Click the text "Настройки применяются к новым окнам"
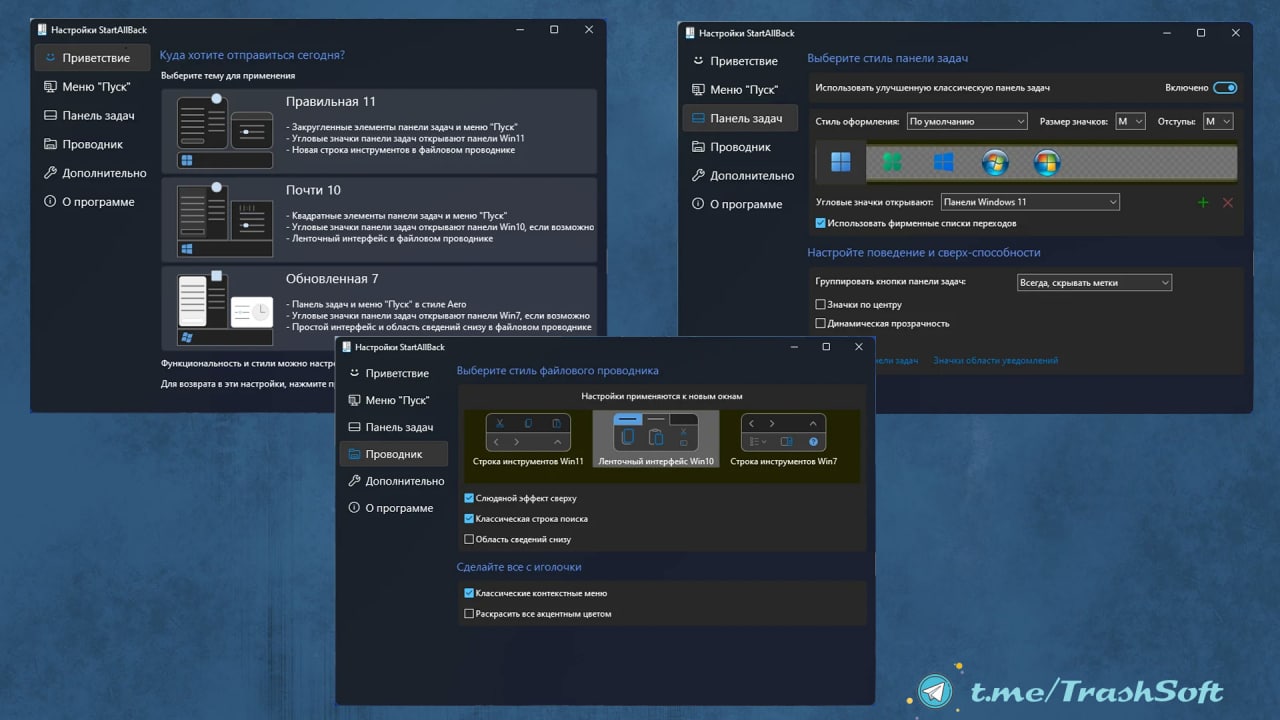The height and width of the screenshot is (720, 1280). [662, 396]
